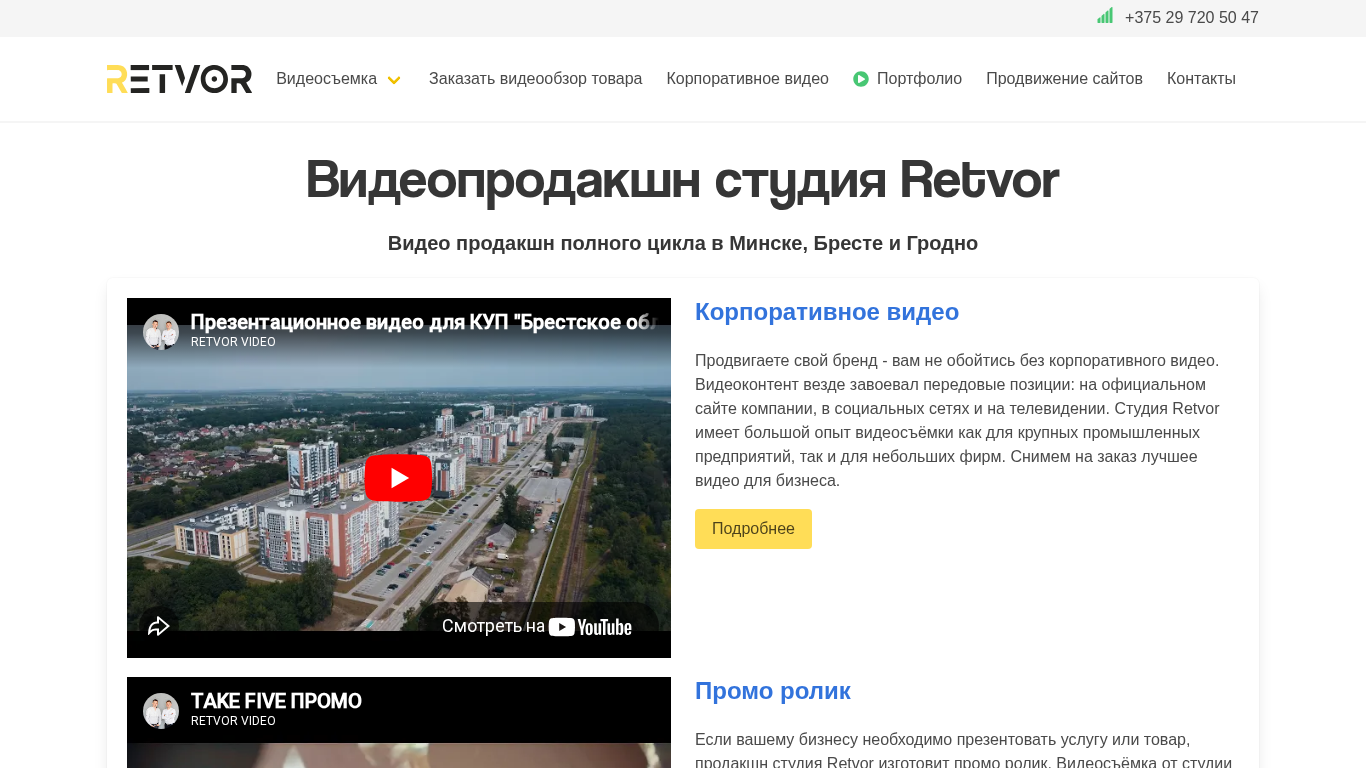
Task: Click RETVOR VIDEO channel name under Презентационное видео
Action: point(233,342)
